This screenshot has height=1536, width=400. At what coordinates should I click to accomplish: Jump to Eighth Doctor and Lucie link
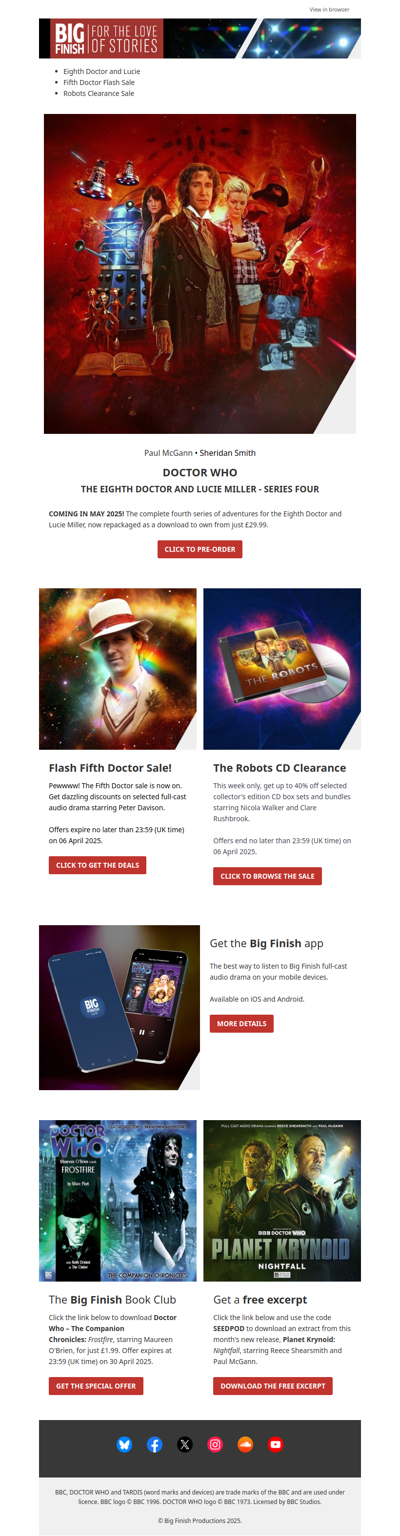click(x=102, y=72)
